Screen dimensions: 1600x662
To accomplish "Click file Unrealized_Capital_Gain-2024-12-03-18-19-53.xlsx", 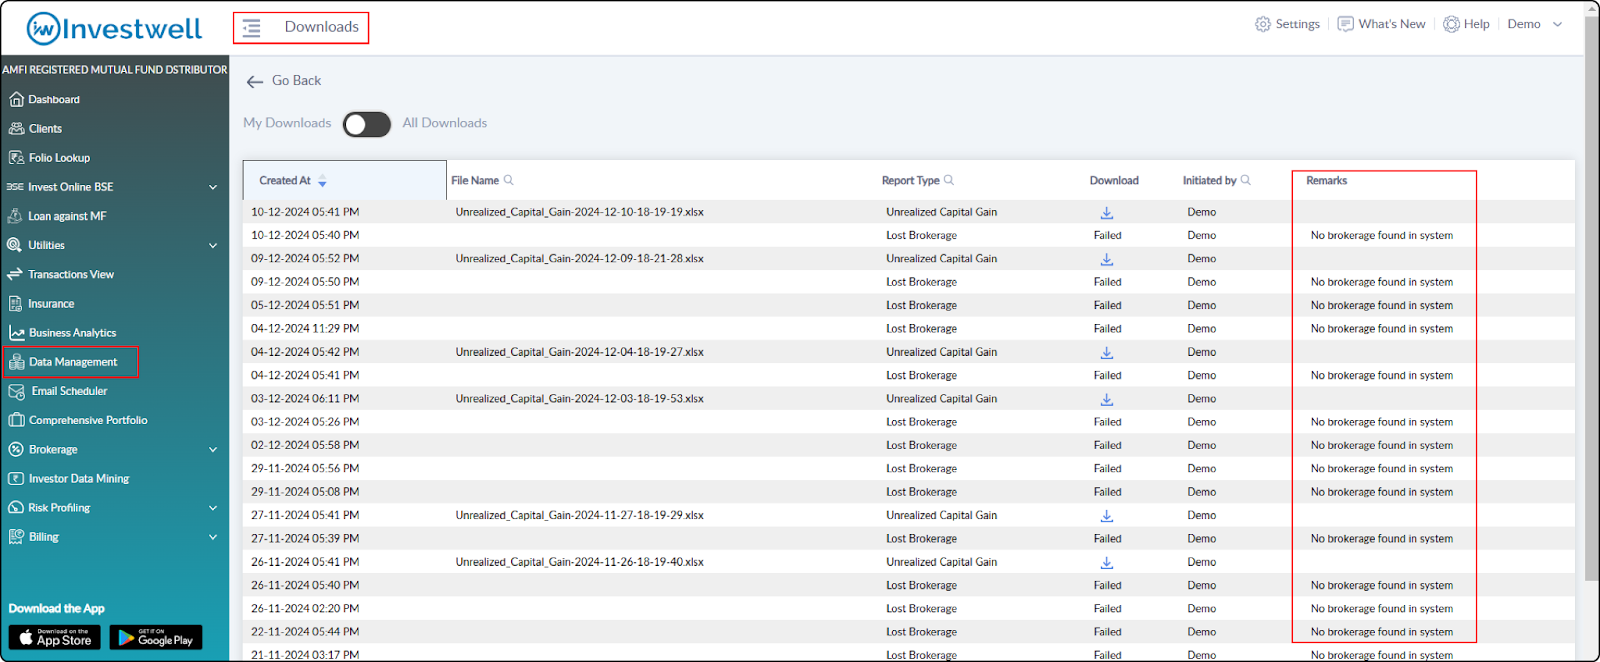I will tap(580, 399).
